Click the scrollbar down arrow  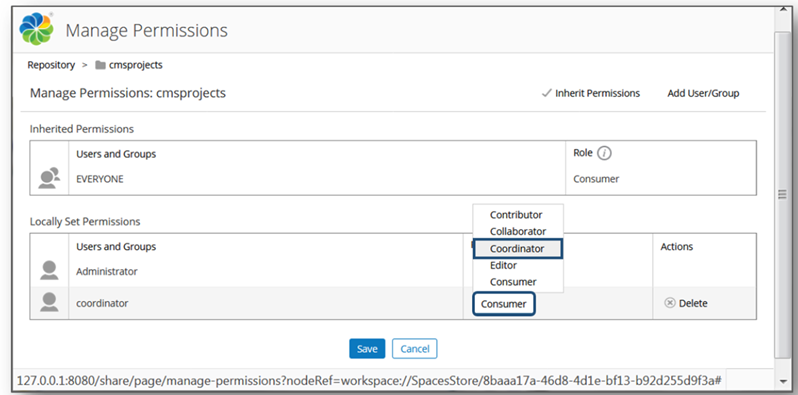point(782,381)
